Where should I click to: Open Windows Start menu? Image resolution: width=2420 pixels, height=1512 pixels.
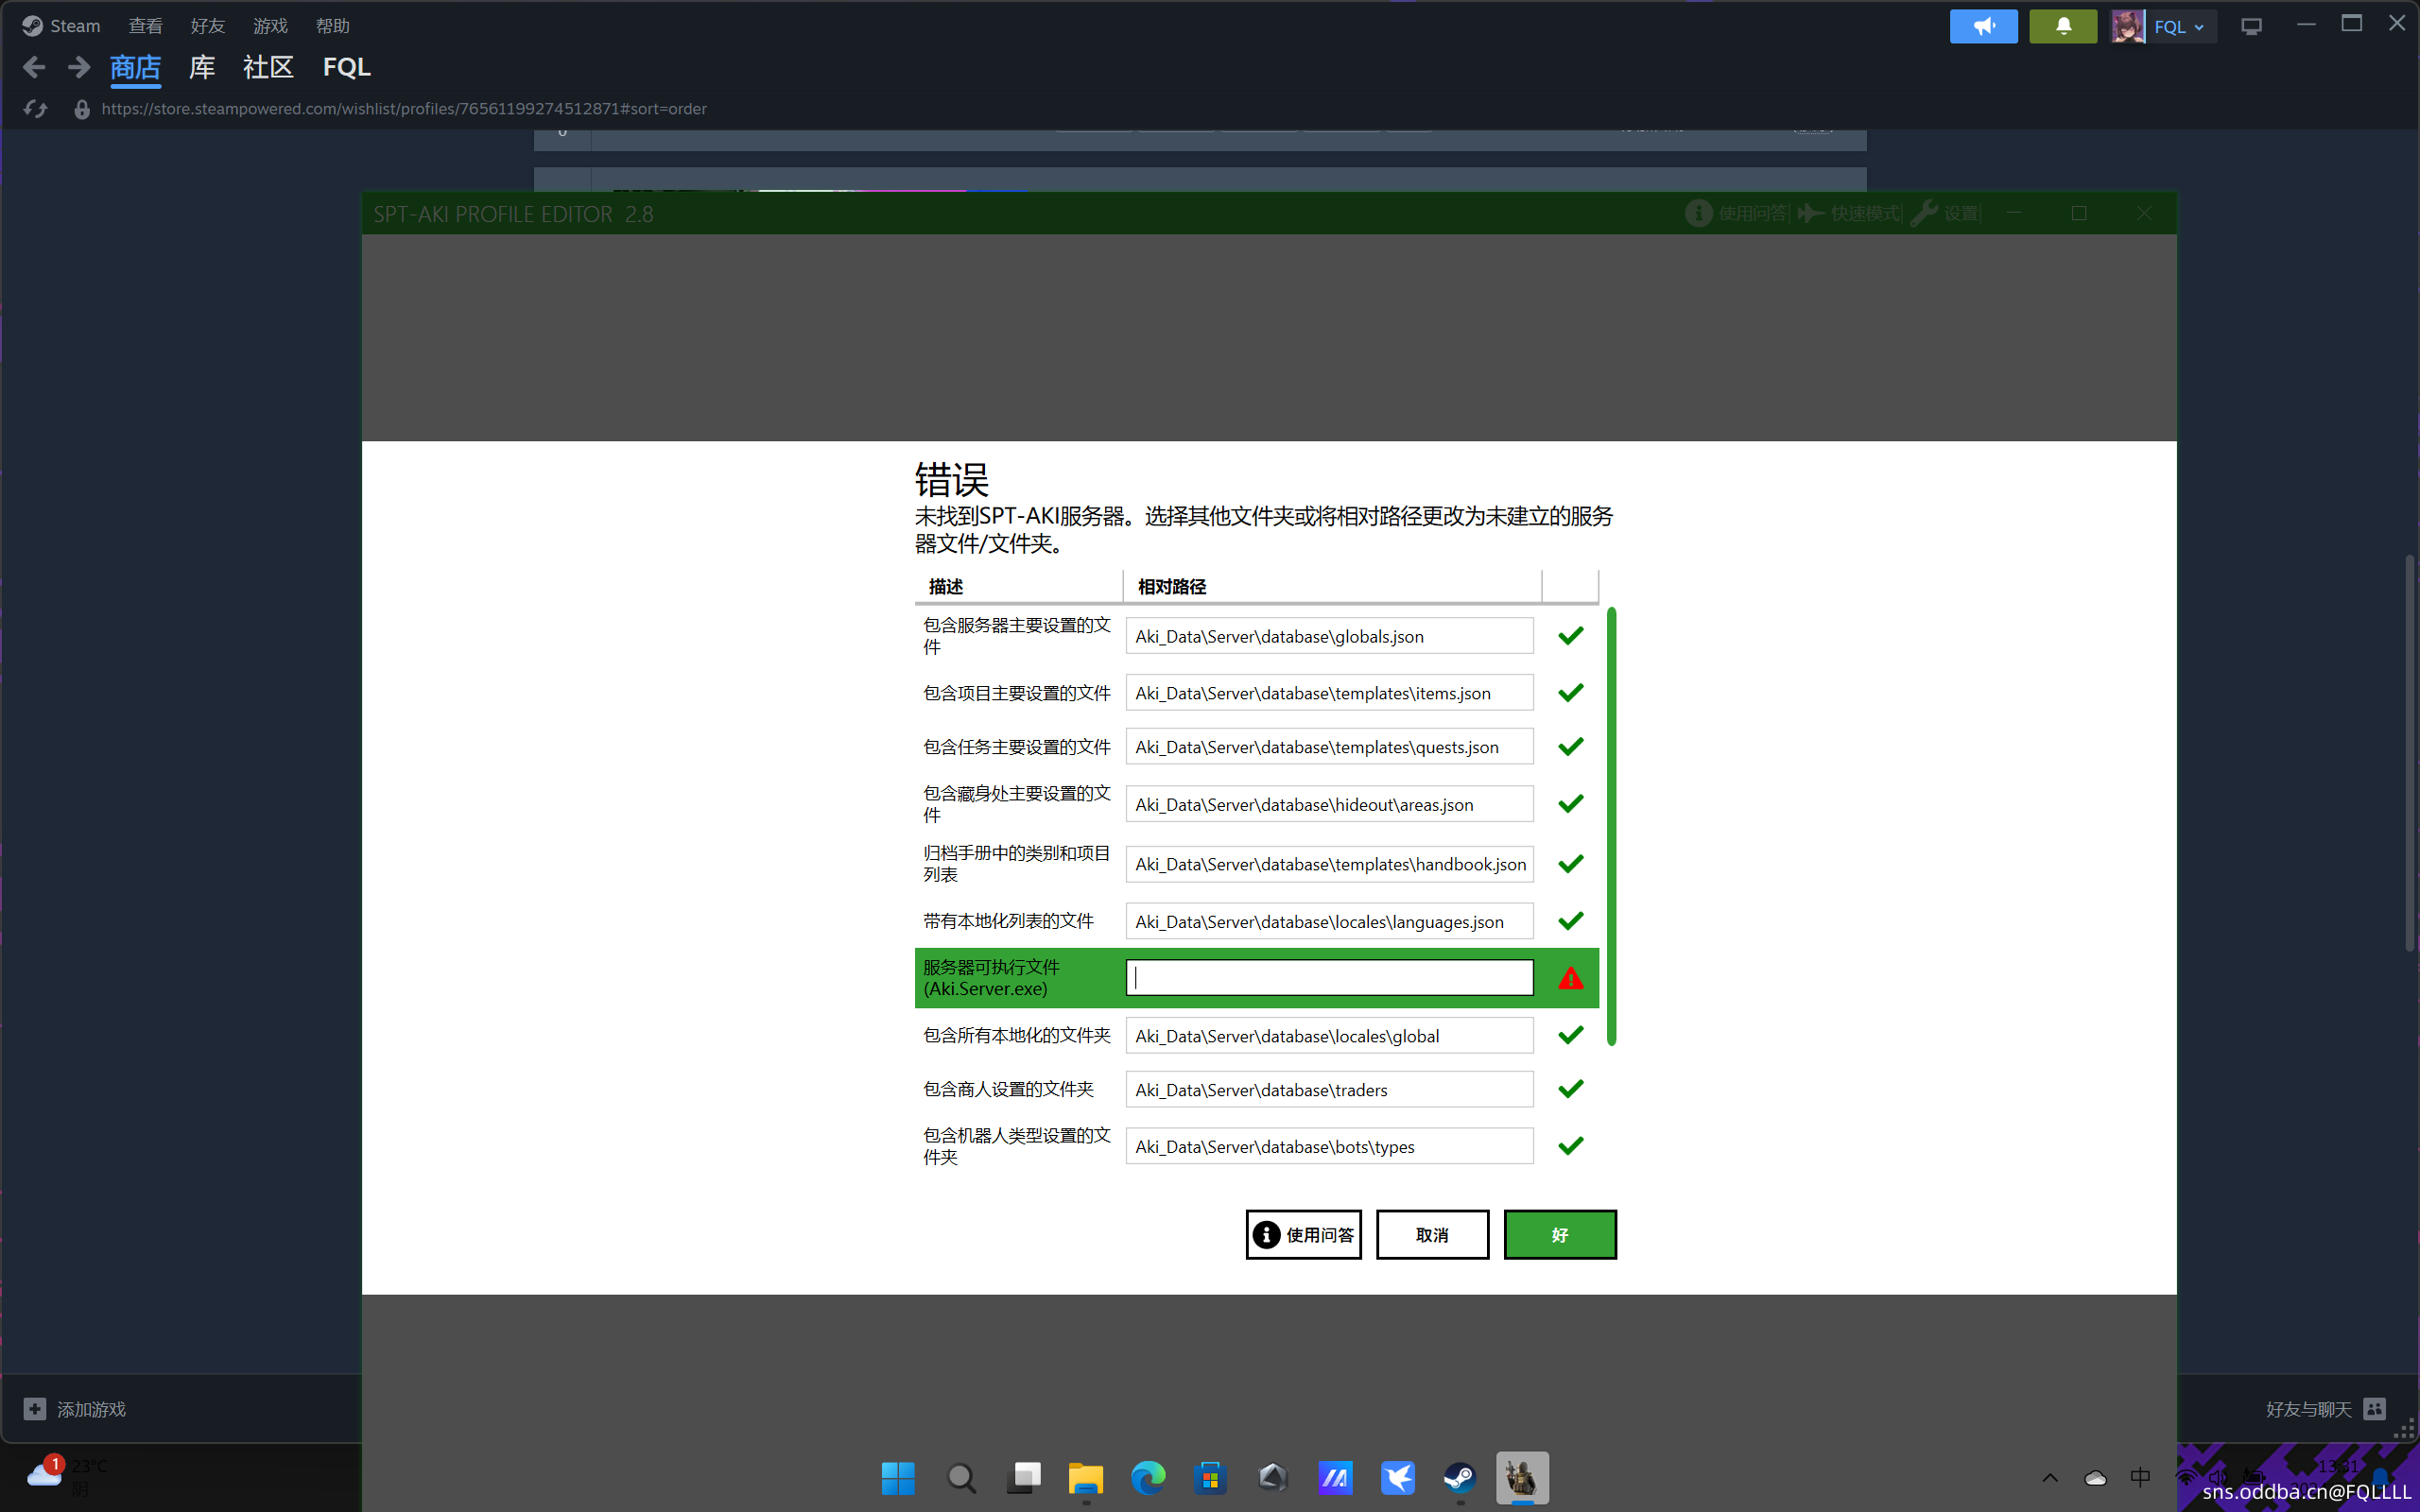[898, 1477]
